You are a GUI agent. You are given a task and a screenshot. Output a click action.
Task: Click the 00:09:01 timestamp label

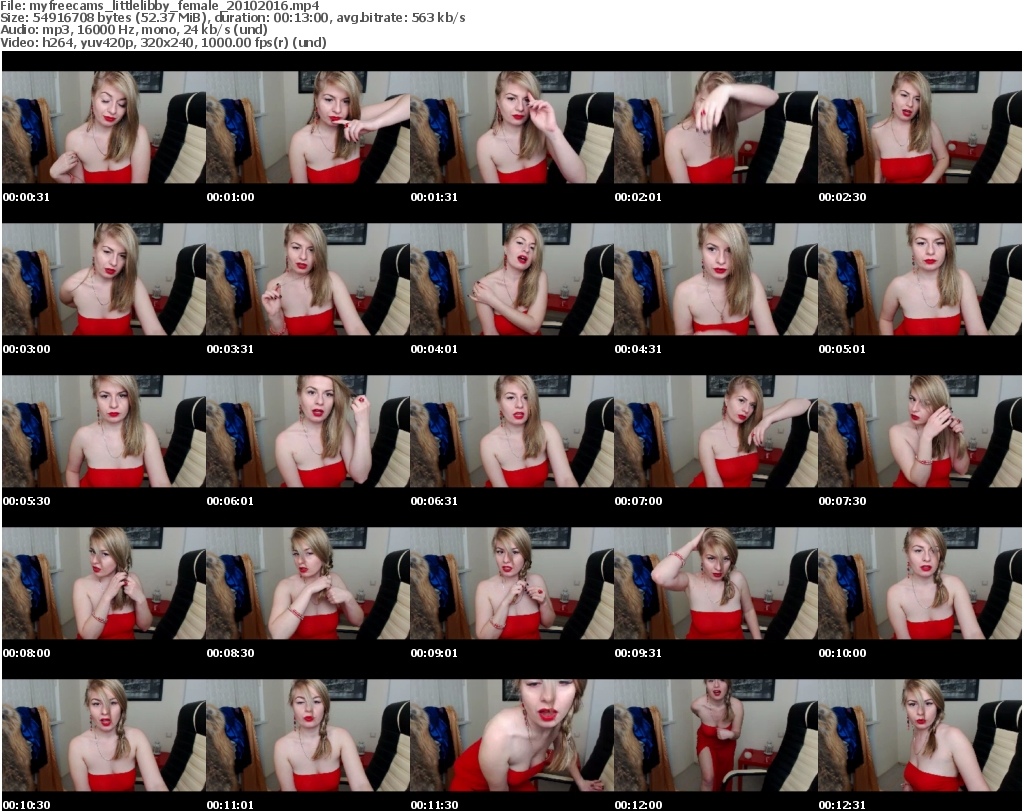[x=434, y=653]
